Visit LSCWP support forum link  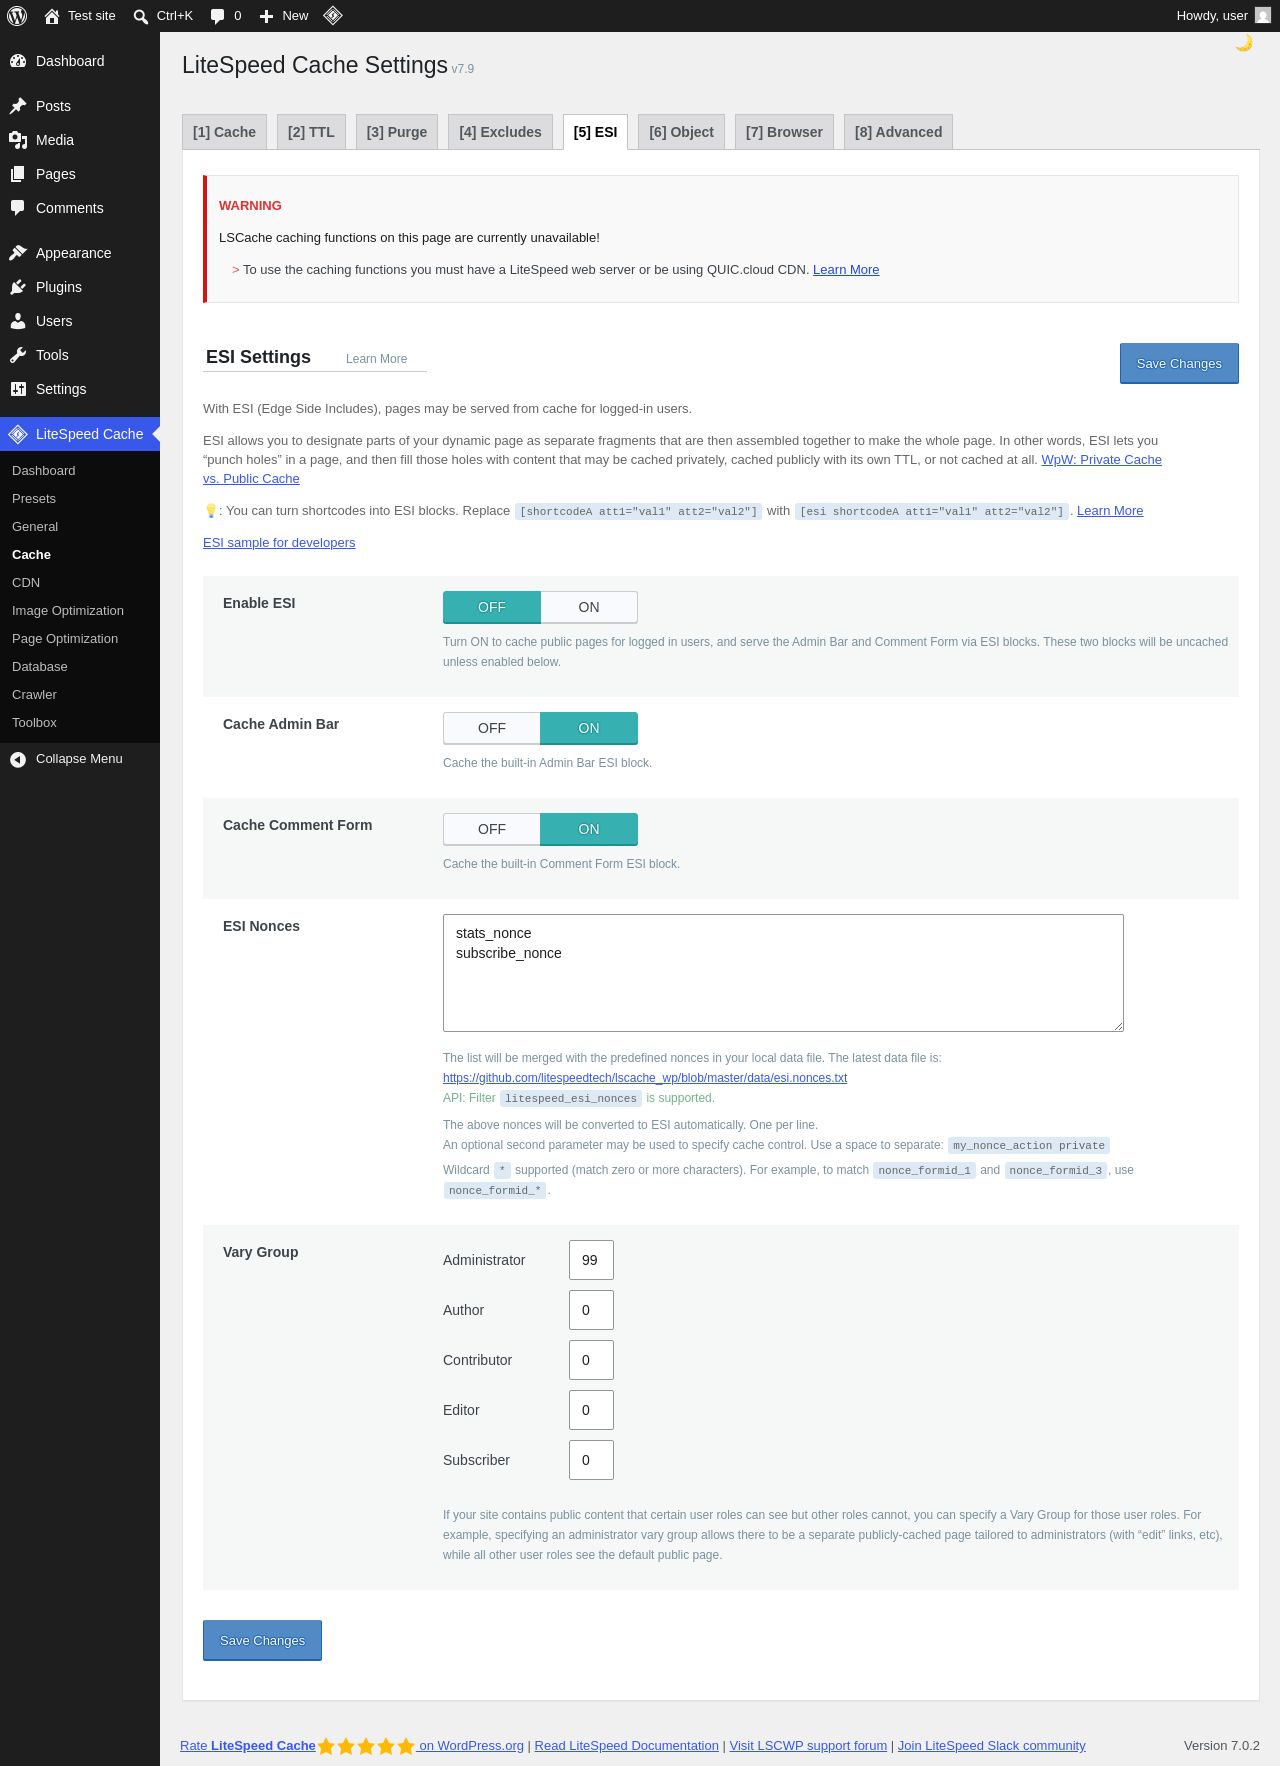click(x=808, y=1746)
